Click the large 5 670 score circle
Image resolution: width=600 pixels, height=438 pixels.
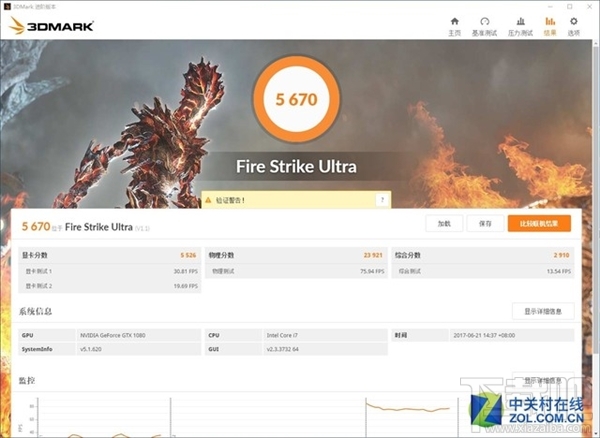coord(297,99)
